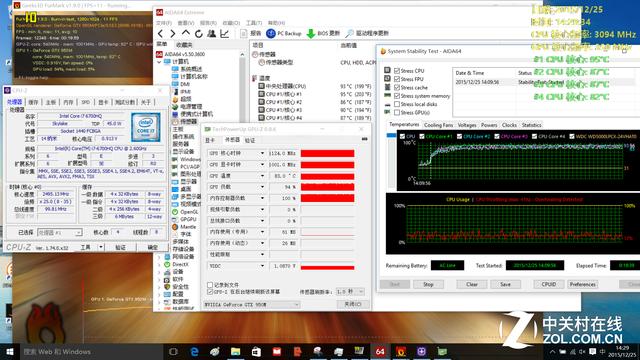Open GPU 温度 sensor dropdown
This screenshot has width=640, height=360.
[x=262, y=176]
